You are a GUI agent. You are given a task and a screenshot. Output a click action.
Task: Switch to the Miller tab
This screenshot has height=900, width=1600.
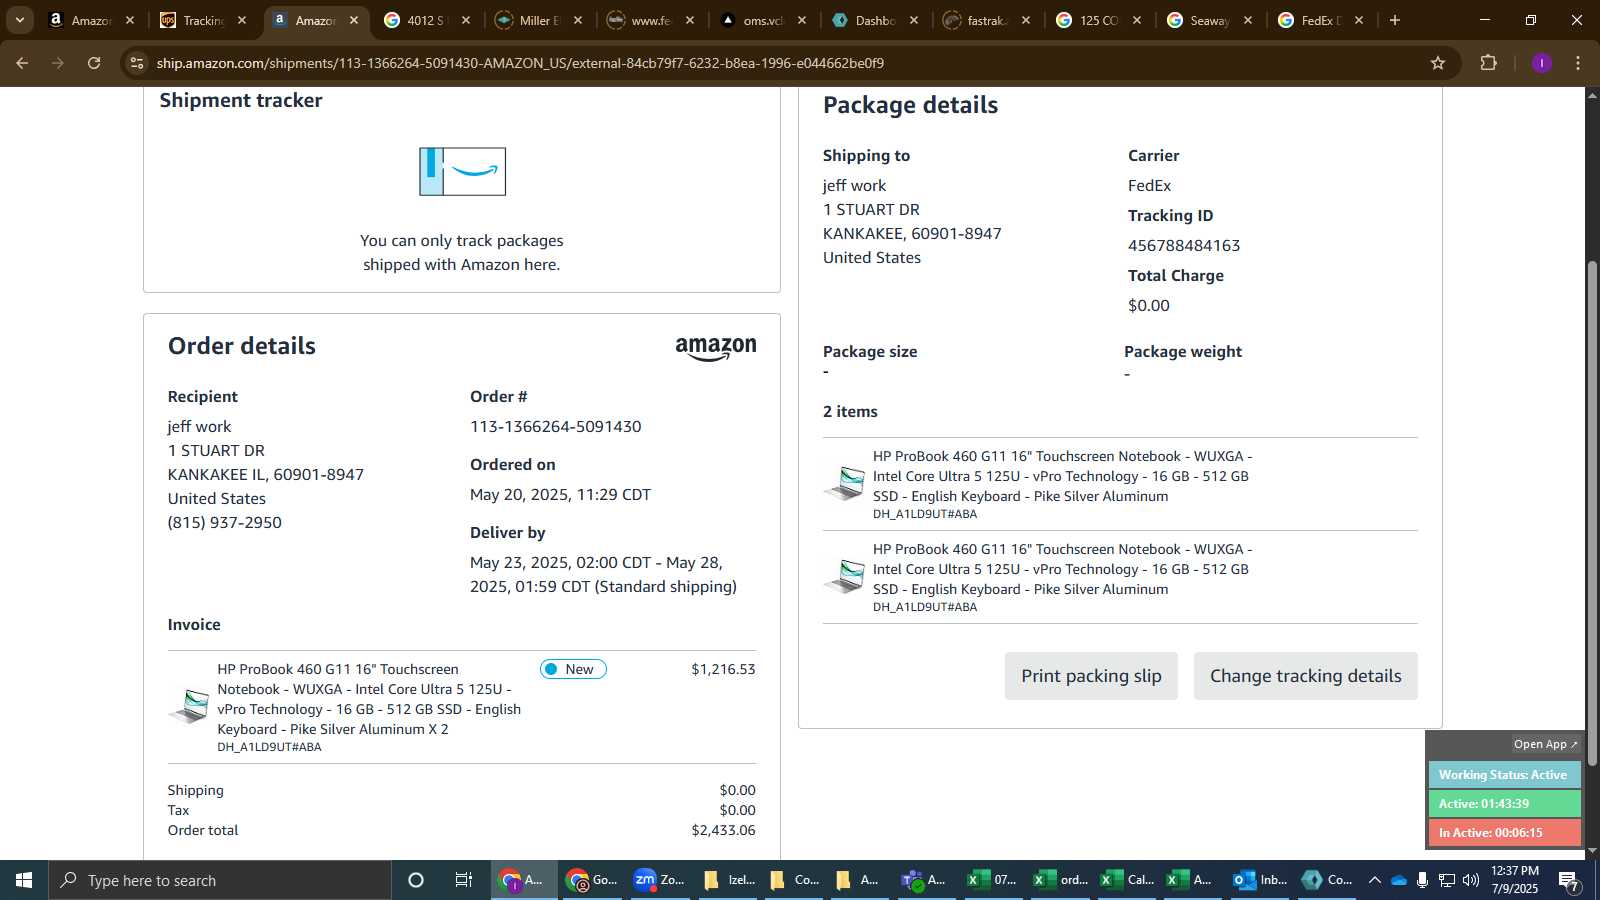point(539,20)
